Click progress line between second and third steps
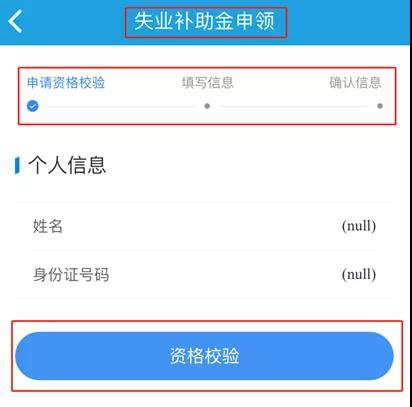Screen dimensions: 412x407 coord(294,106)
